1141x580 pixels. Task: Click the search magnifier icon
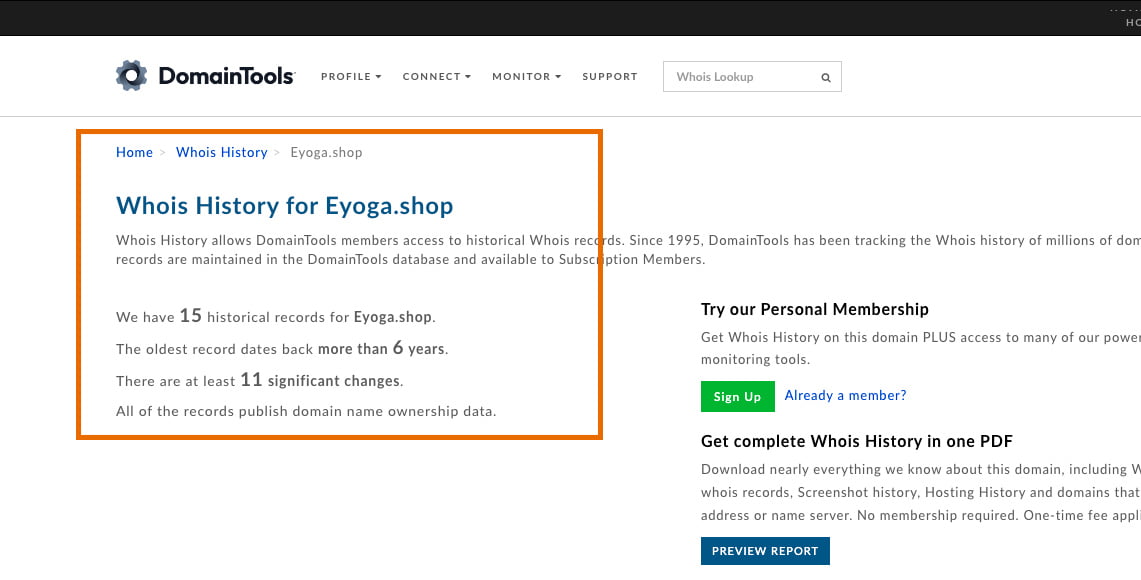(826, 77)
